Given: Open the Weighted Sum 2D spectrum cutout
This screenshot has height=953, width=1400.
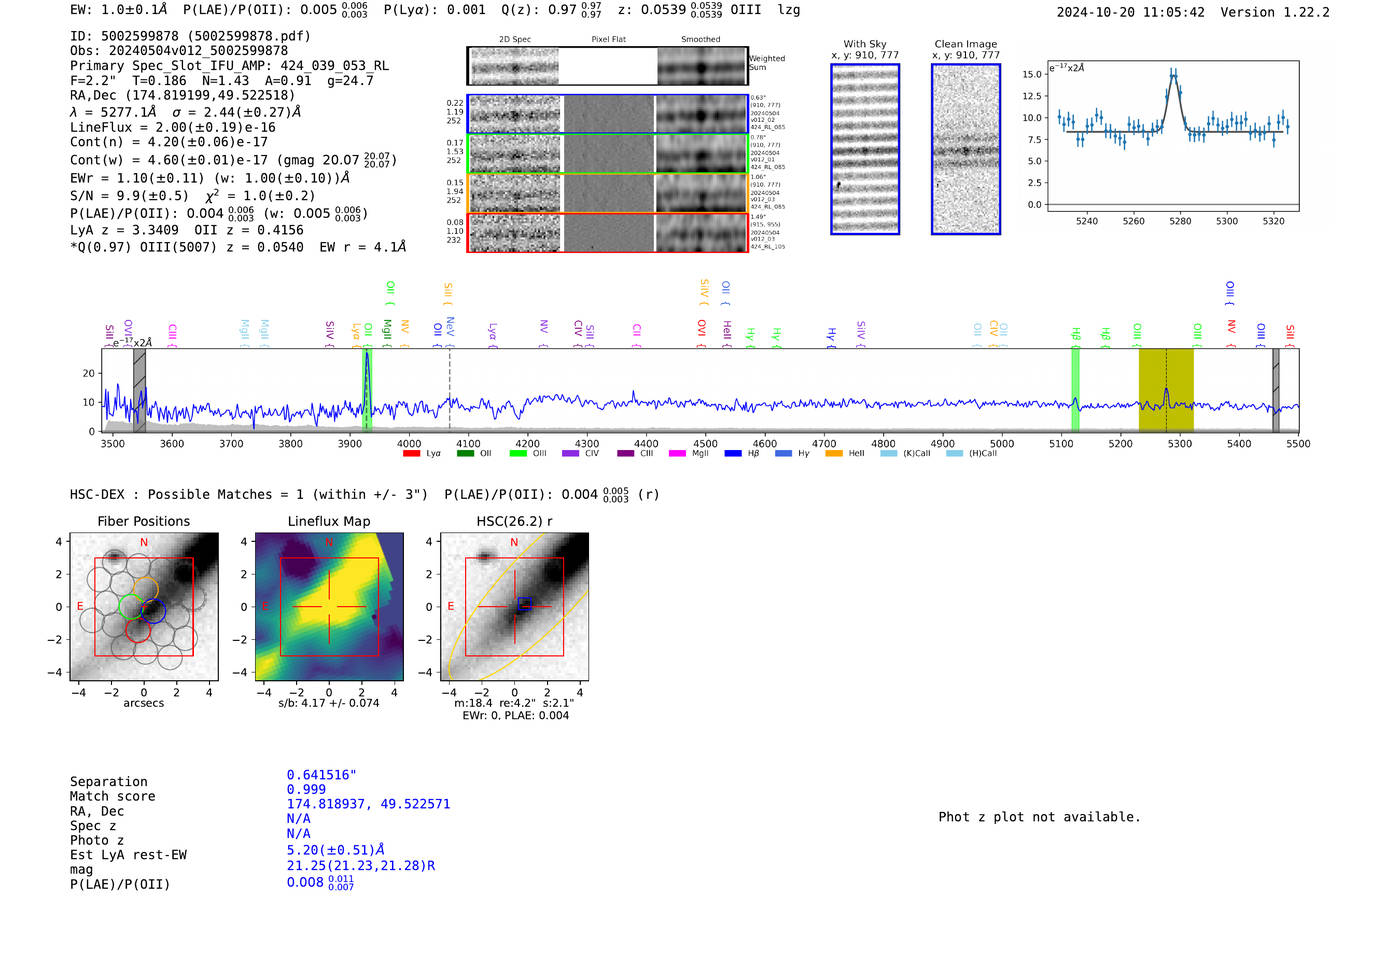Looking at the screenshot, I should [x=607, y=66].
